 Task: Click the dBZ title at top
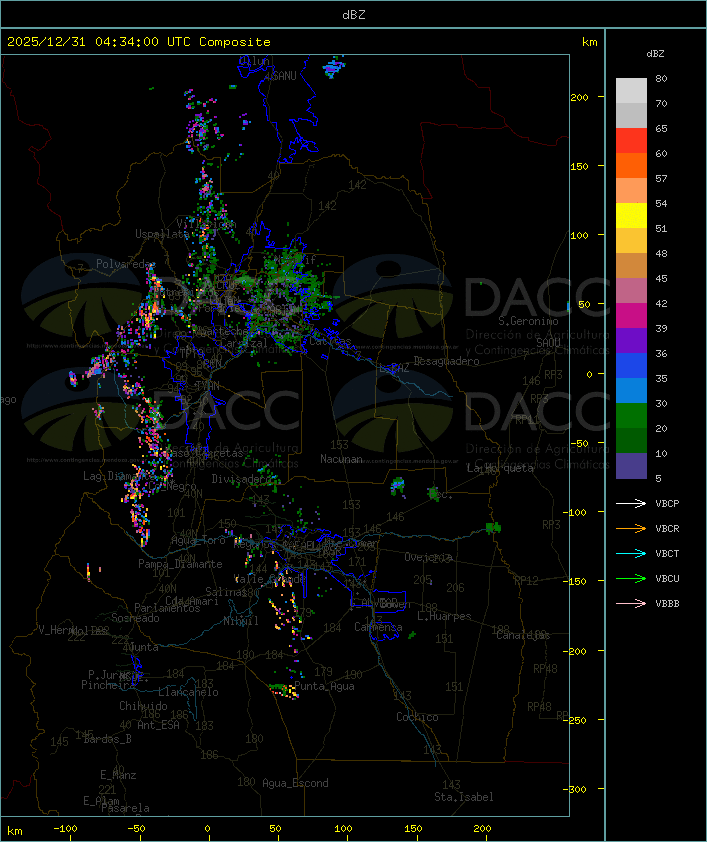[x=354, y=15]
